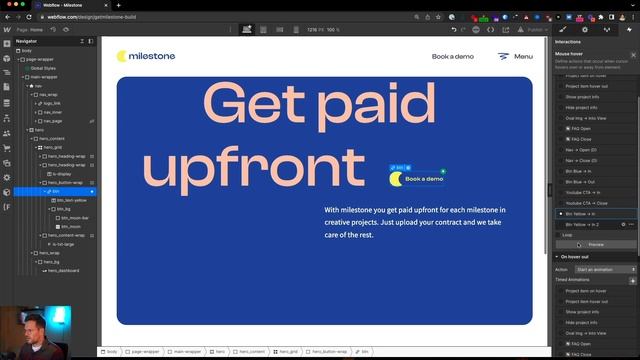Open gear for Btn Yellow → In 2
Viewport: 640px width, 360px height.
(x=623, y=224)
